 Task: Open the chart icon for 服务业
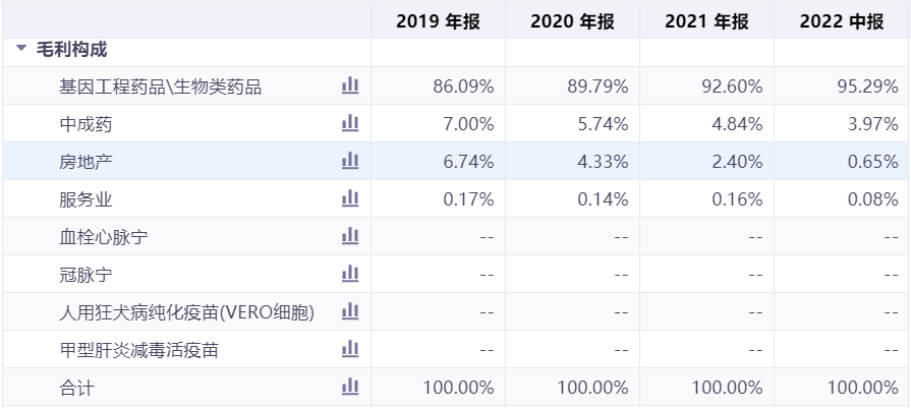pos(350,198)
